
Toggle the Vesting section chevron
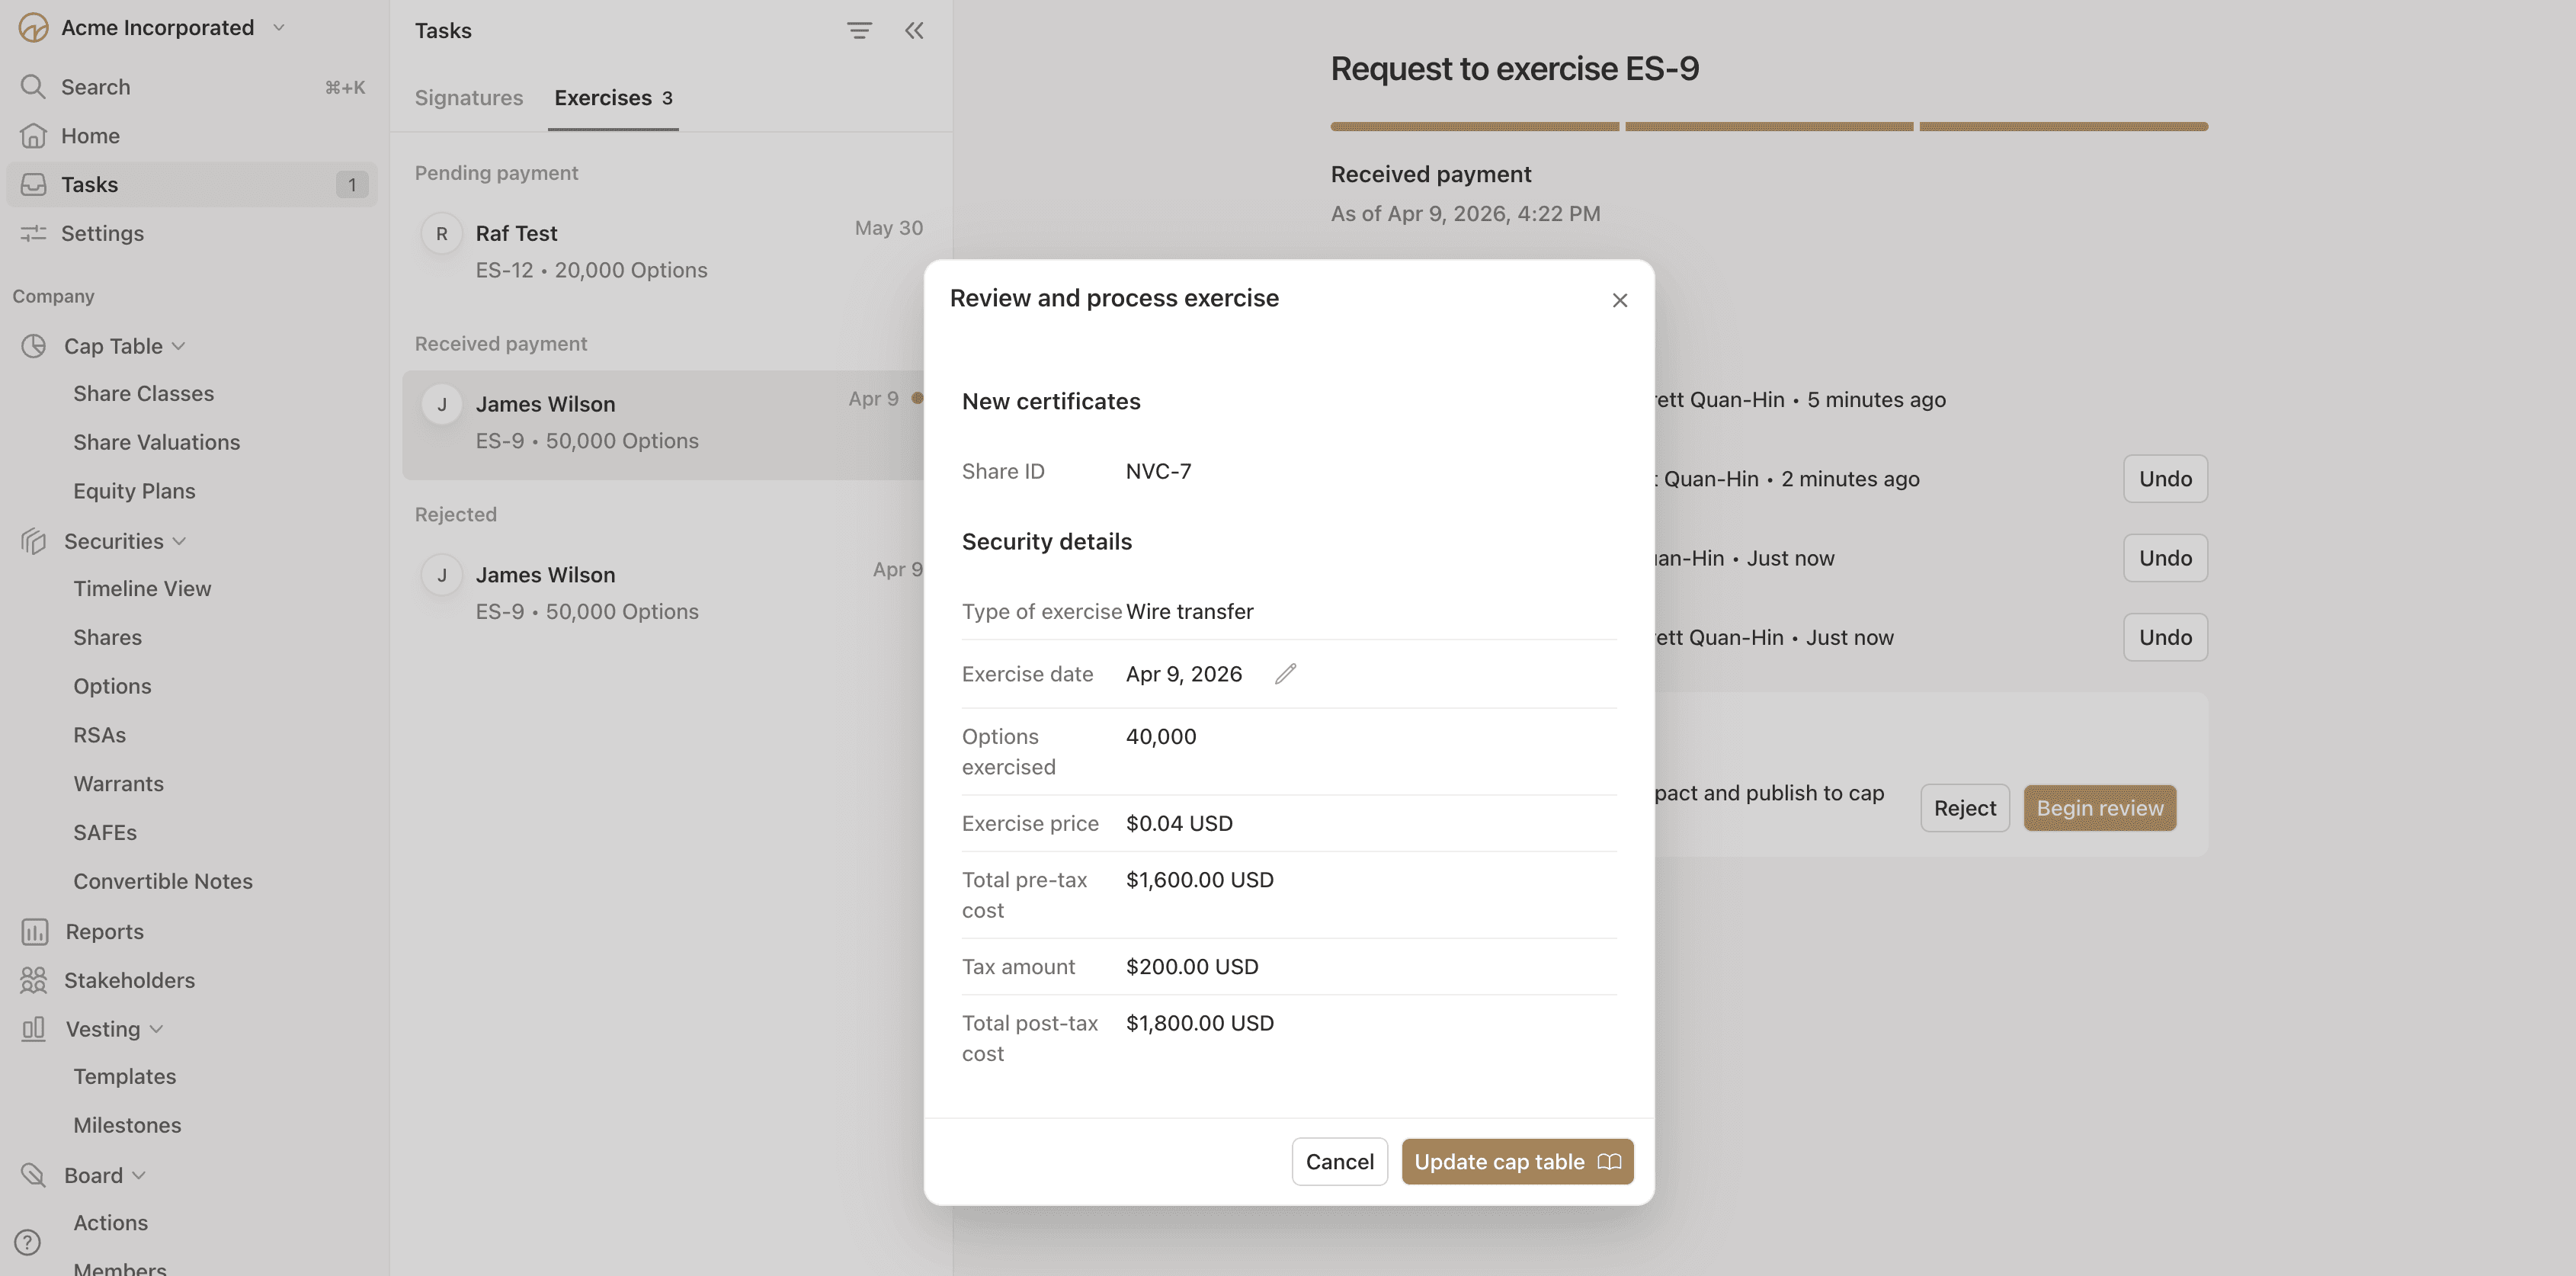(156, 1029)
